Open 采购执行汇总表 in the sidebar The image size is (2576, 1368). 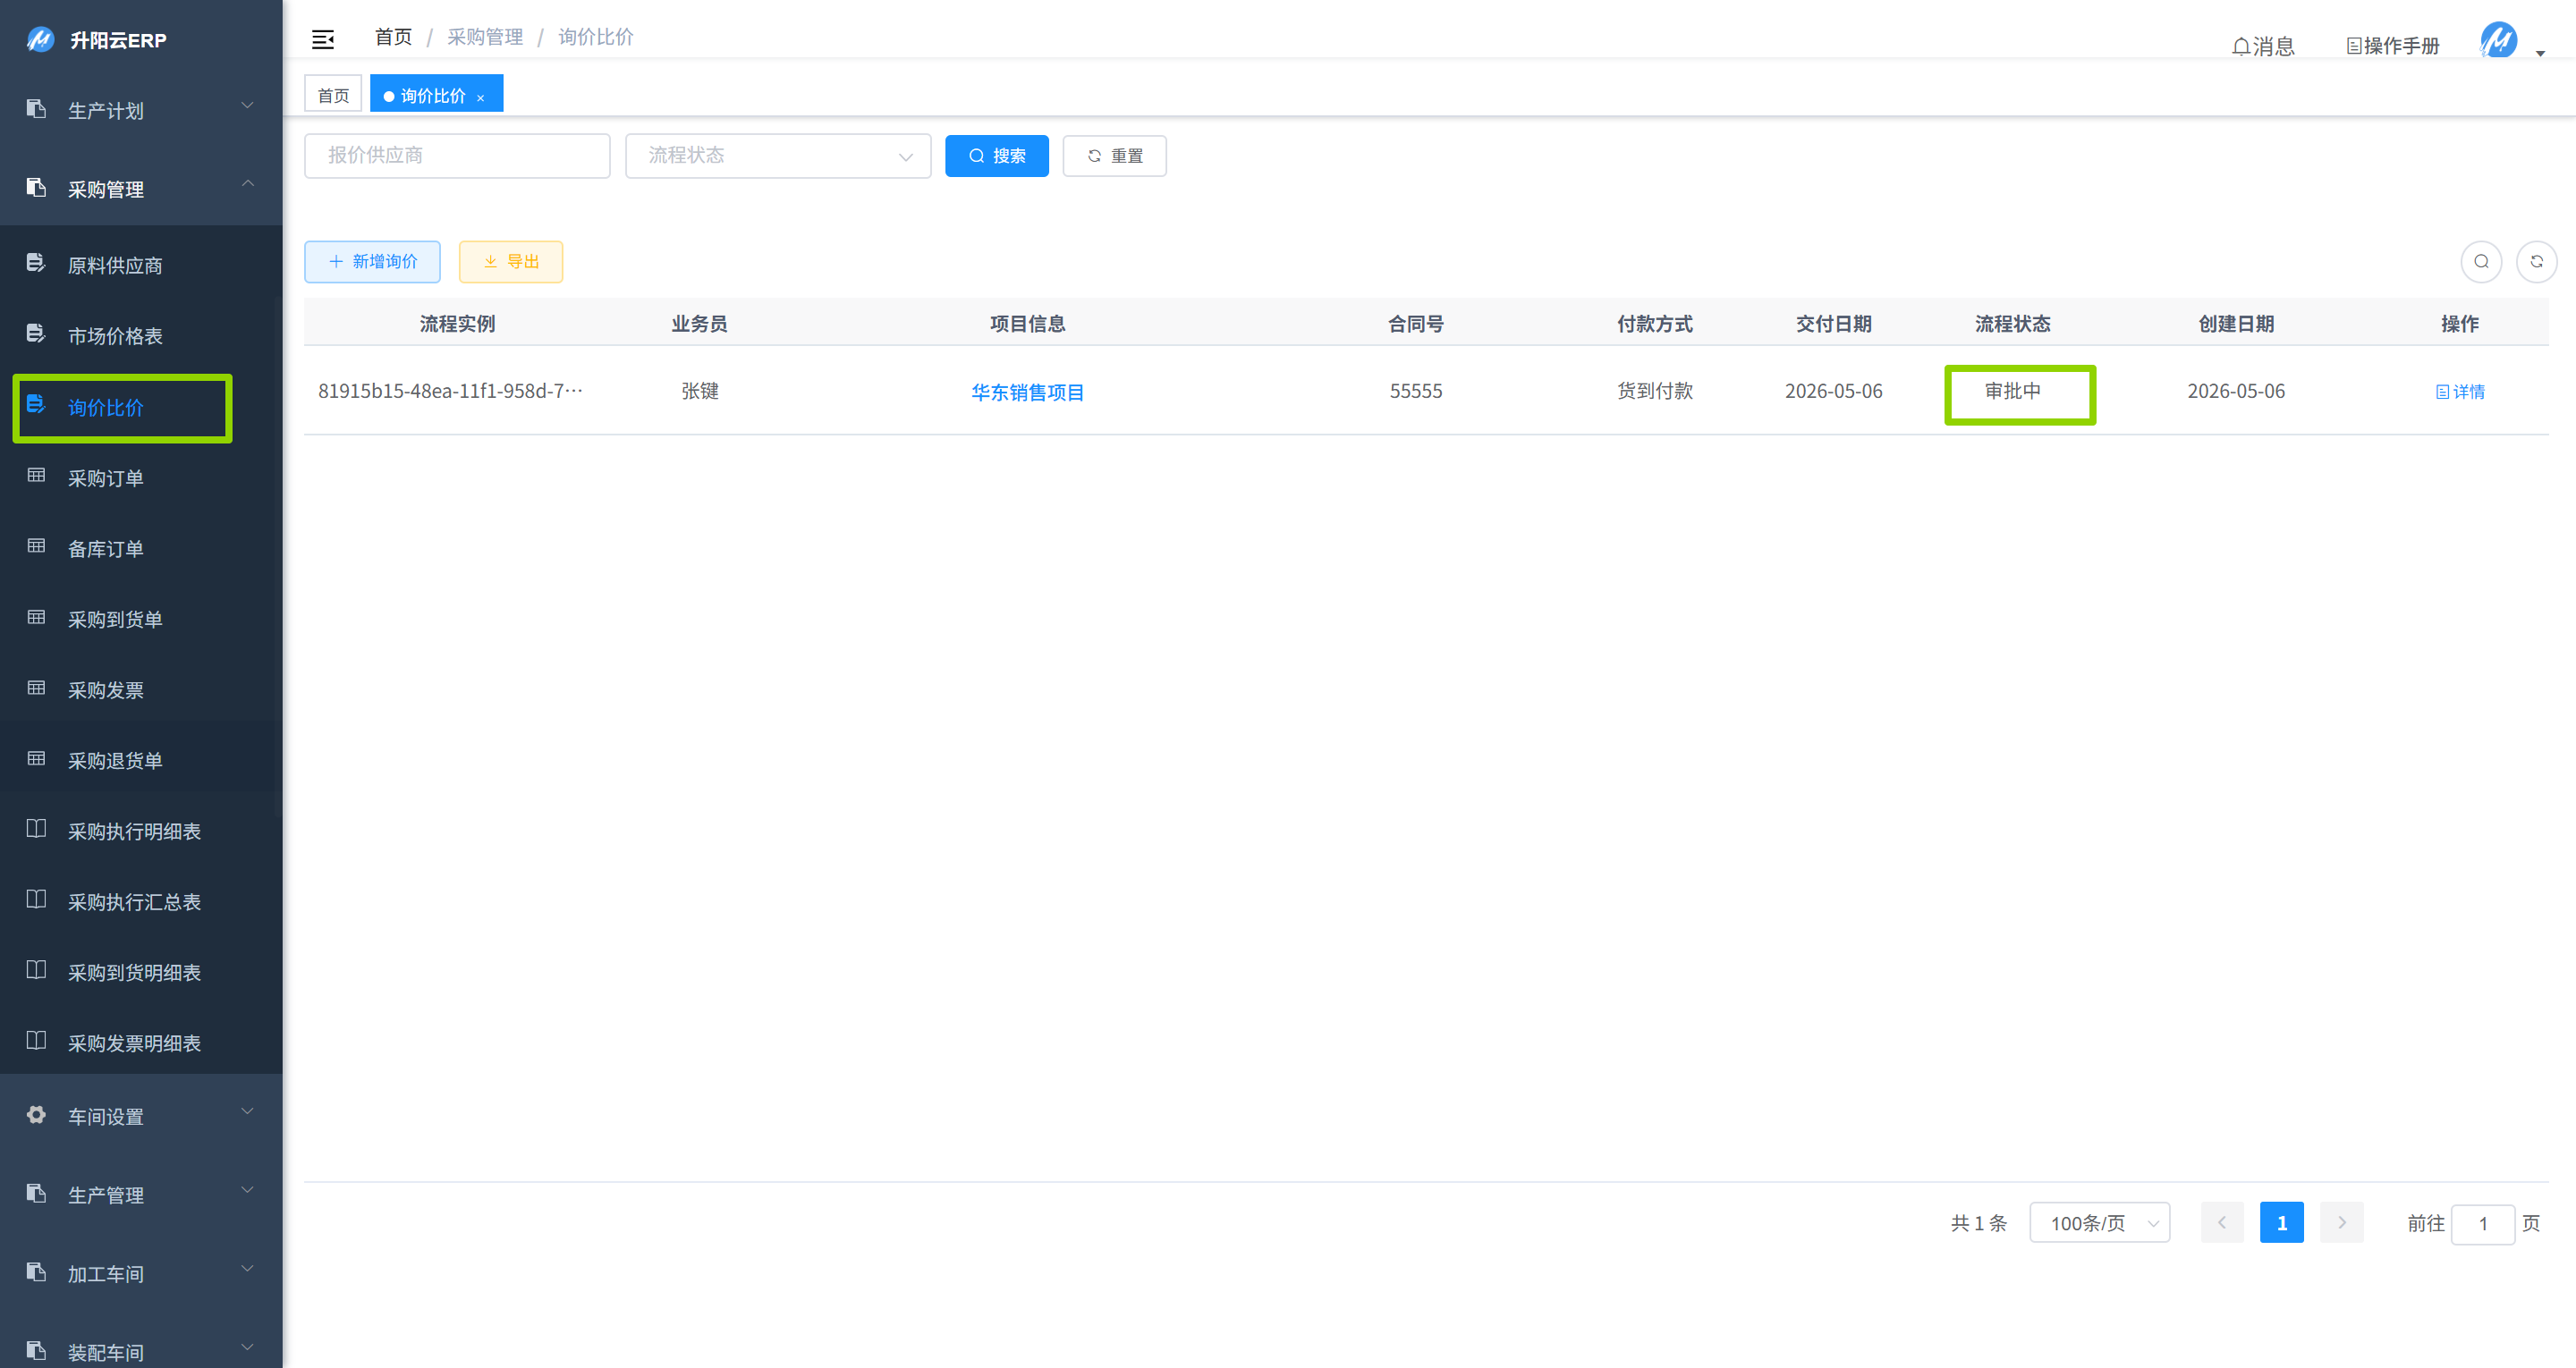[141, 901]
